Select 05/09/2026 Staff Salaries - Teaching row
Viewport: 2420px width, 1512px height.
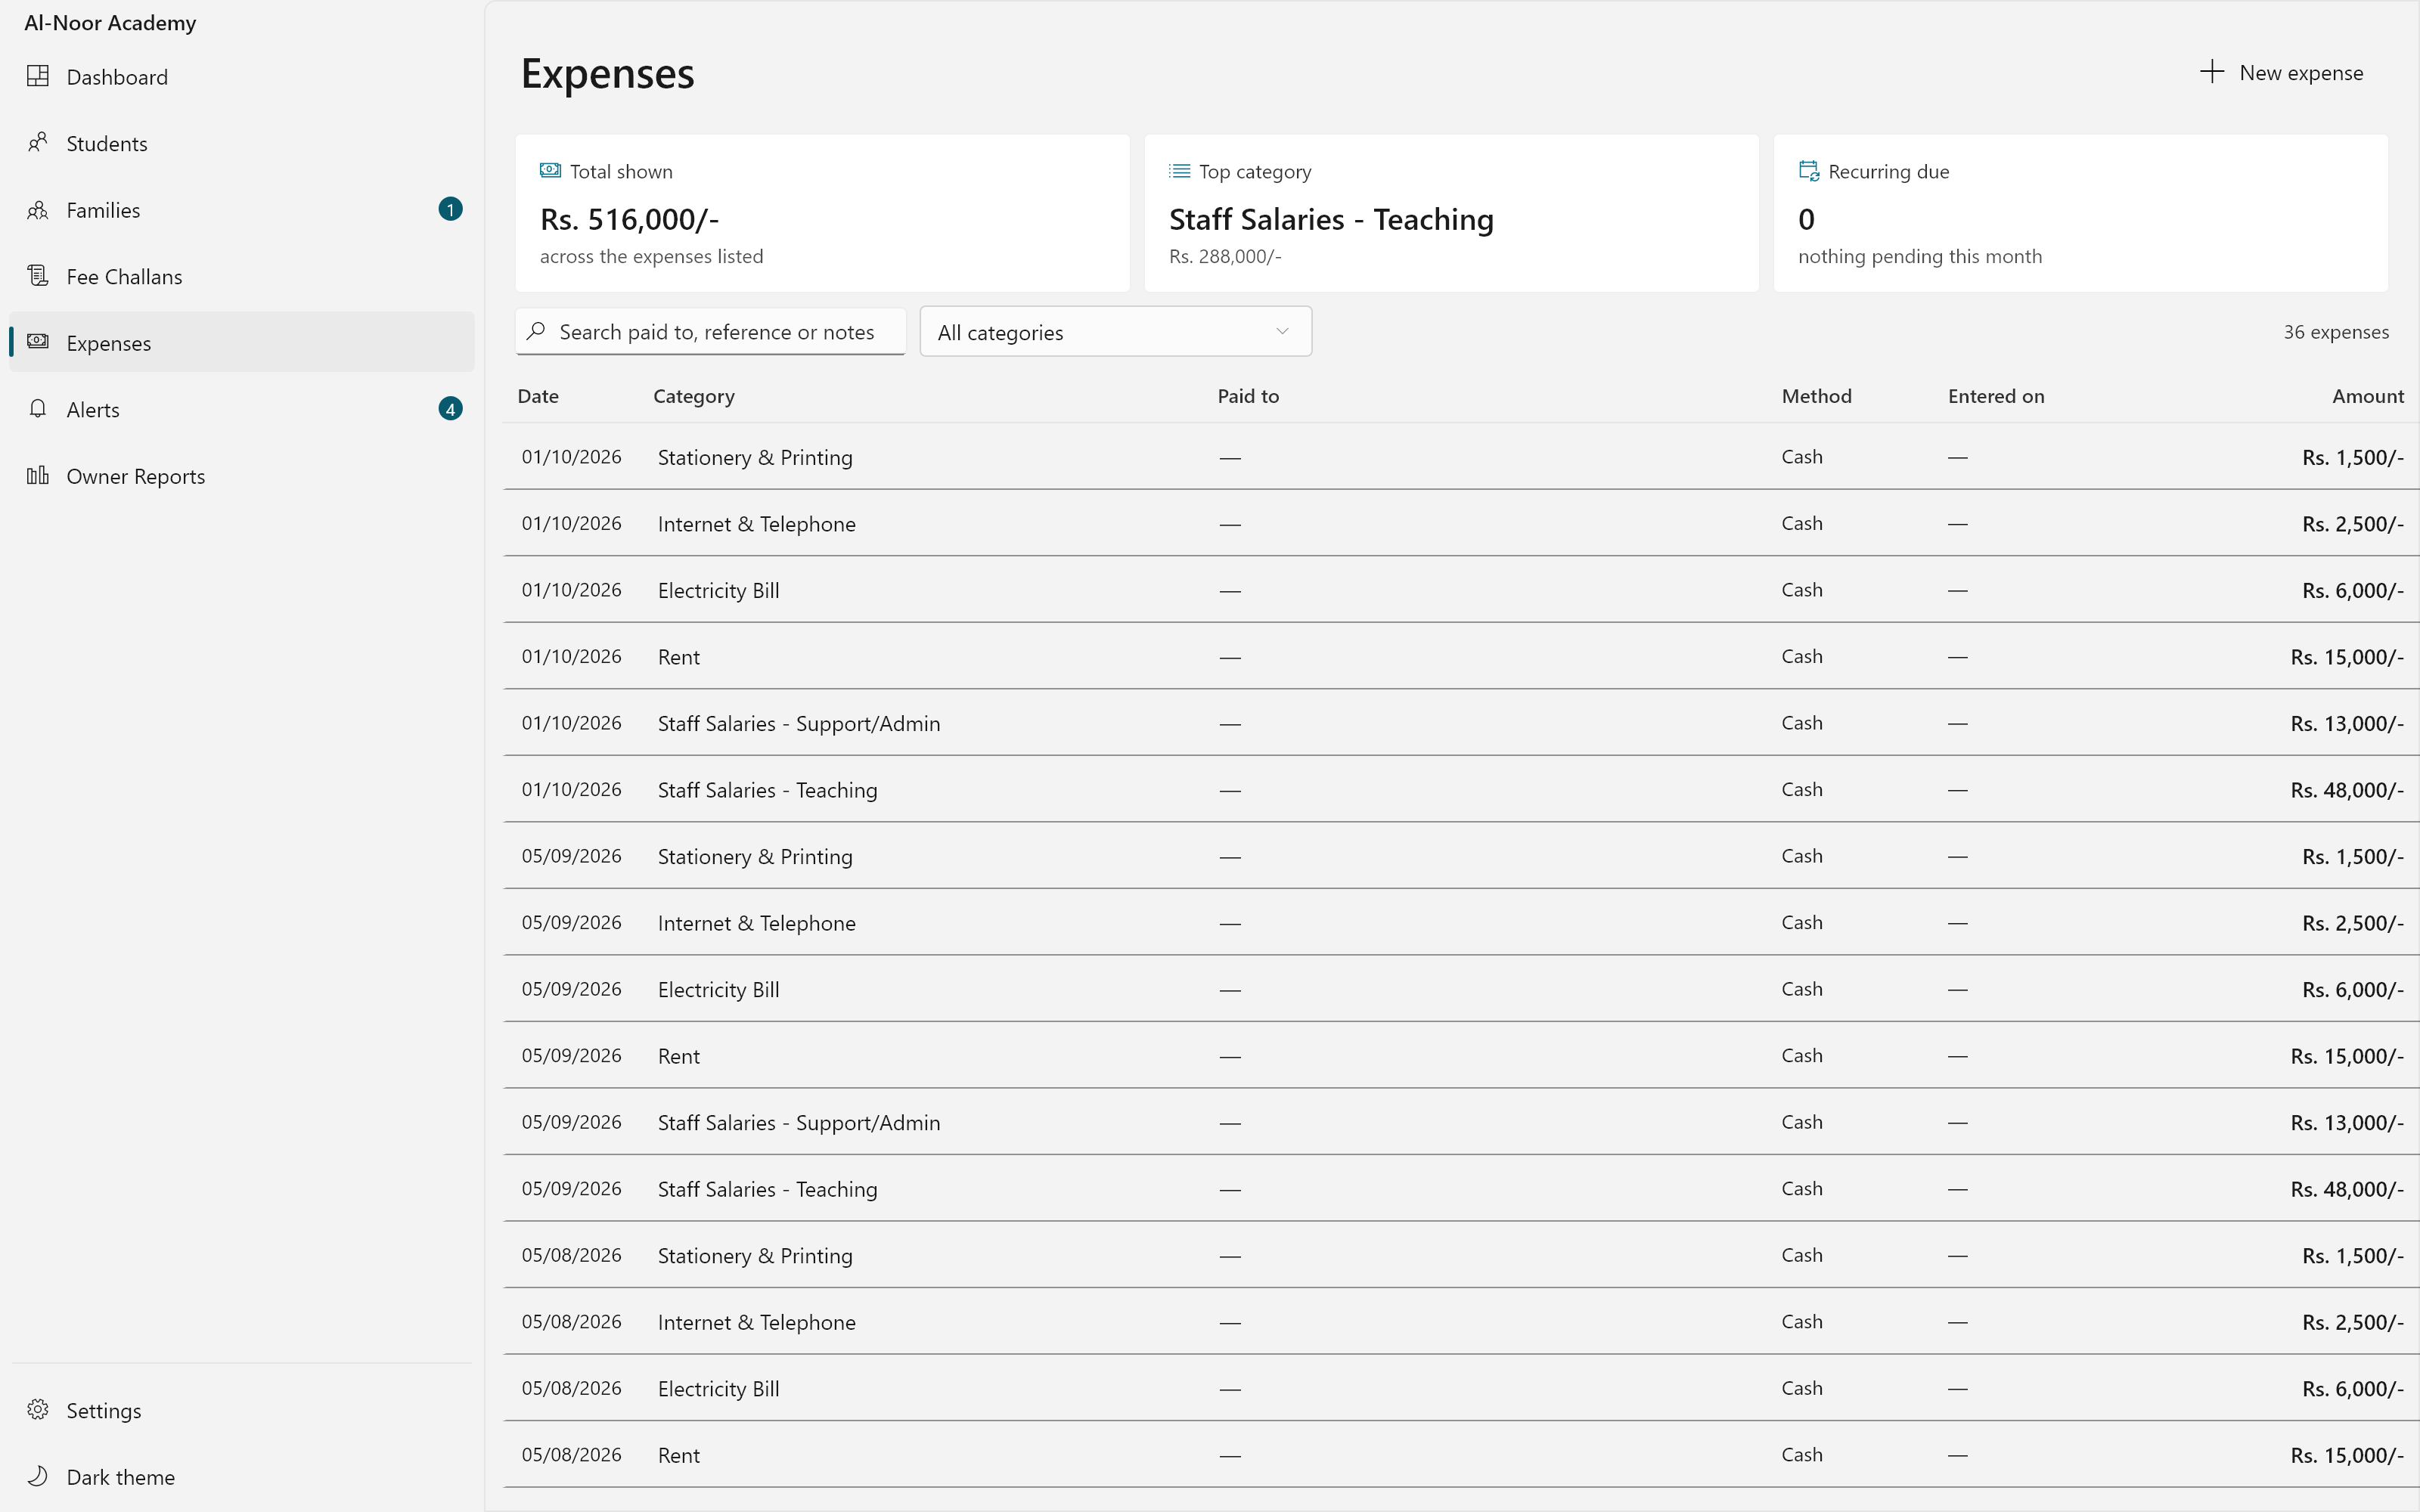[x=1461, y=1188]
